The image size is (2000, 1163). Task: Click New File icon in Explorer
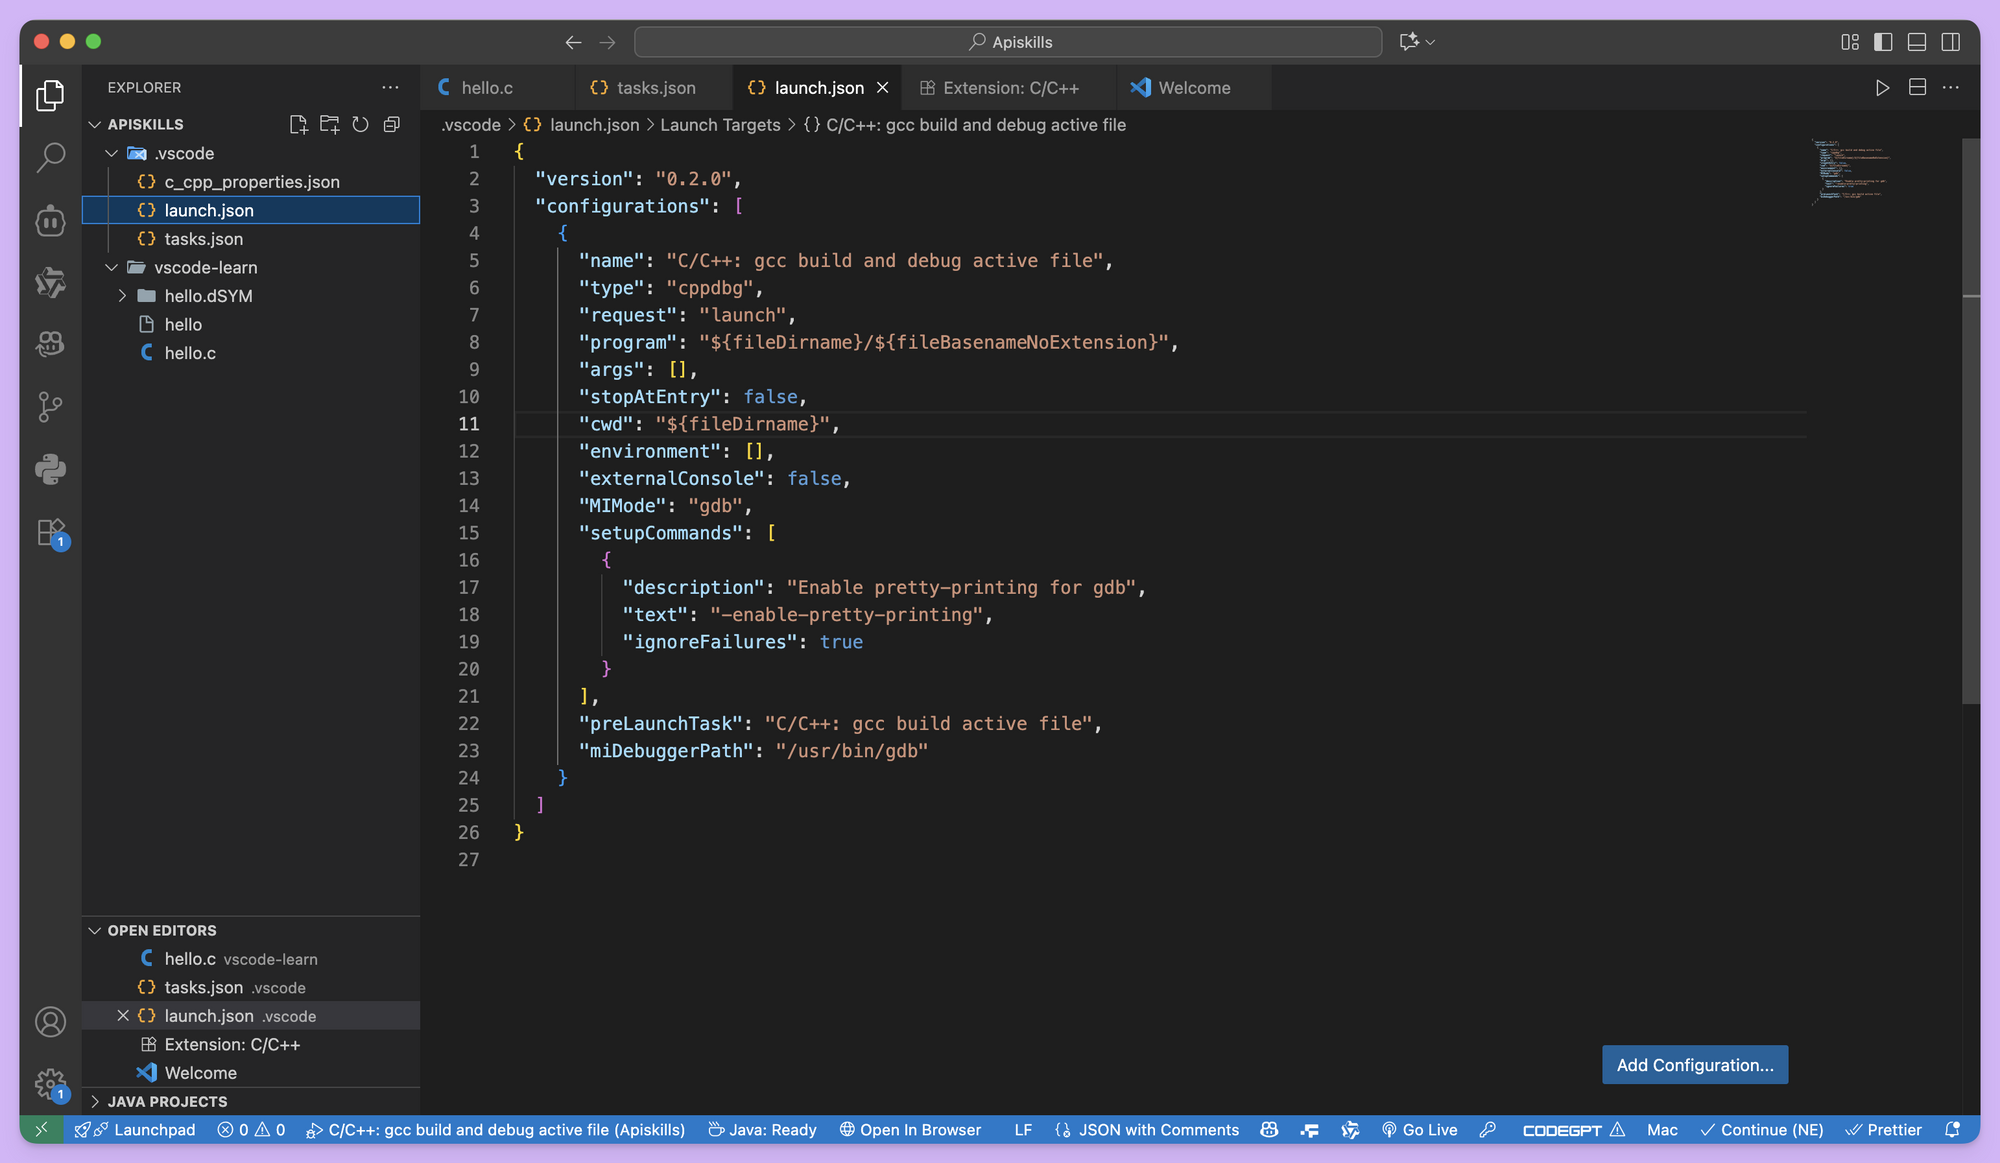[x=298, y=124]
